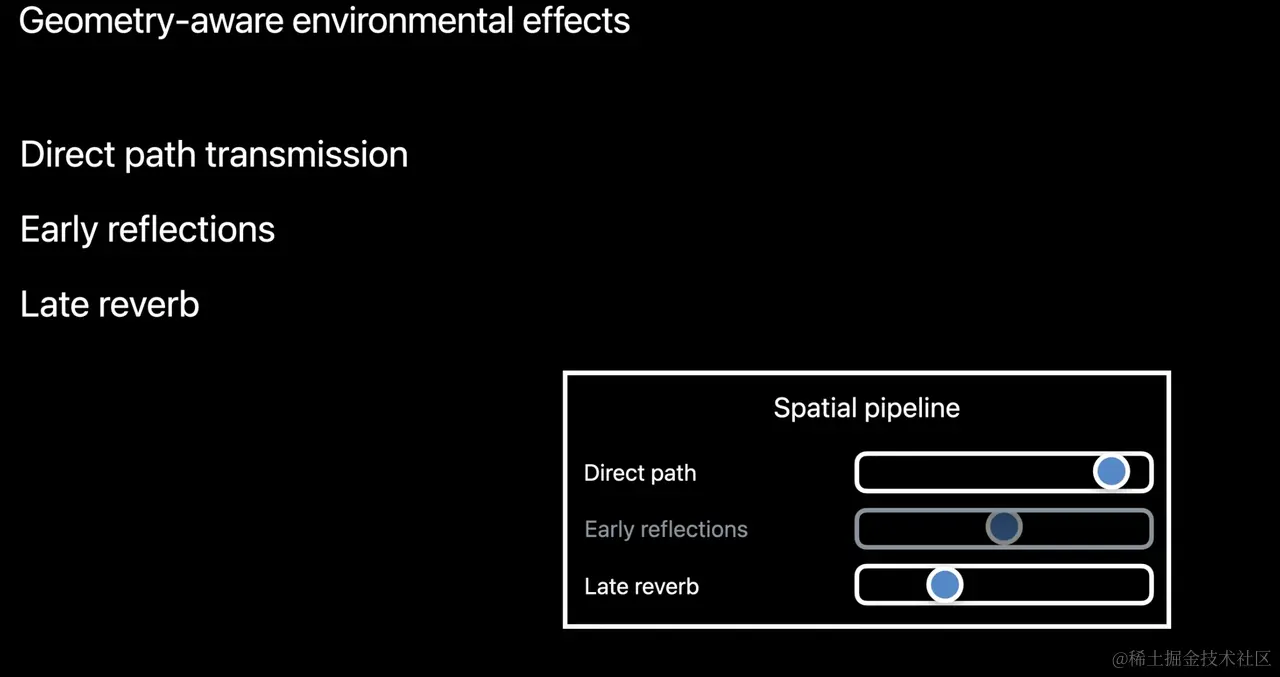Click the Early reflections bullet text
Viewport: 1280px width, 677px height.
coord(147,229)
